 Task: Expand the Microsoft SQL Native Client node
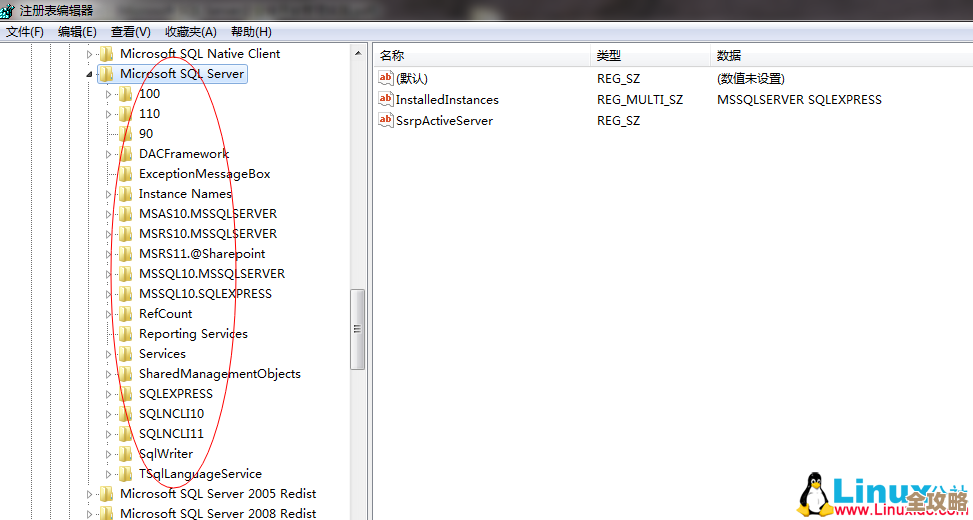point(90,54)
